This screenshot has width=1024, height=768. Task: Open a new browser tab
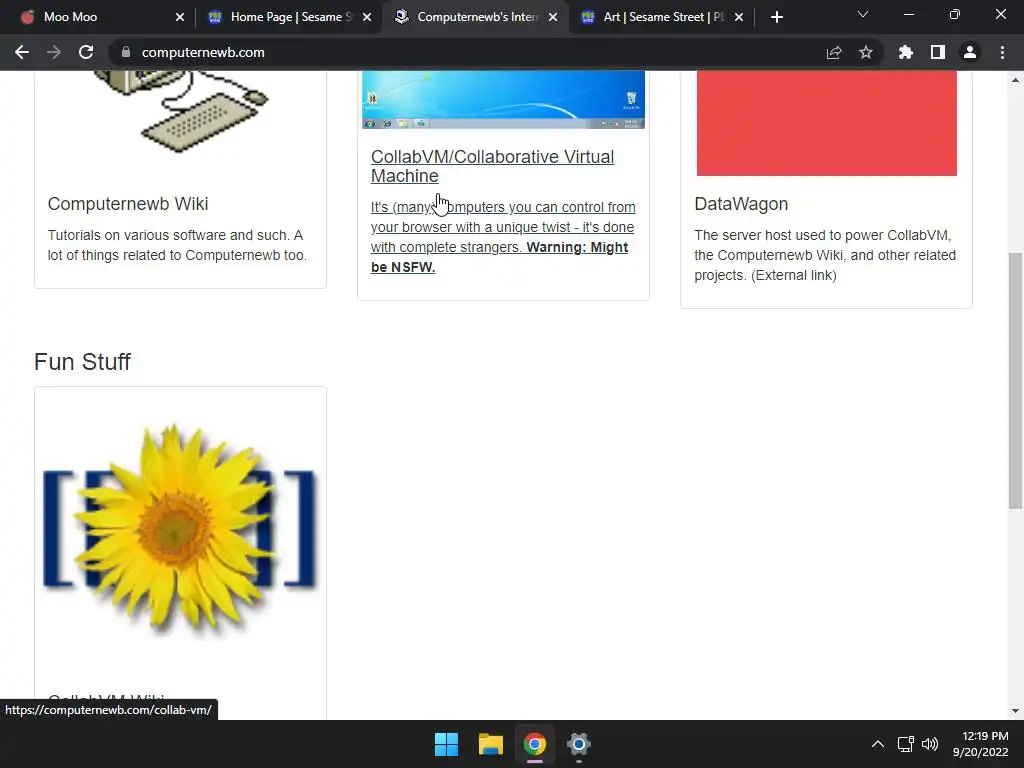pyautogui.click(x=776, y=17)
